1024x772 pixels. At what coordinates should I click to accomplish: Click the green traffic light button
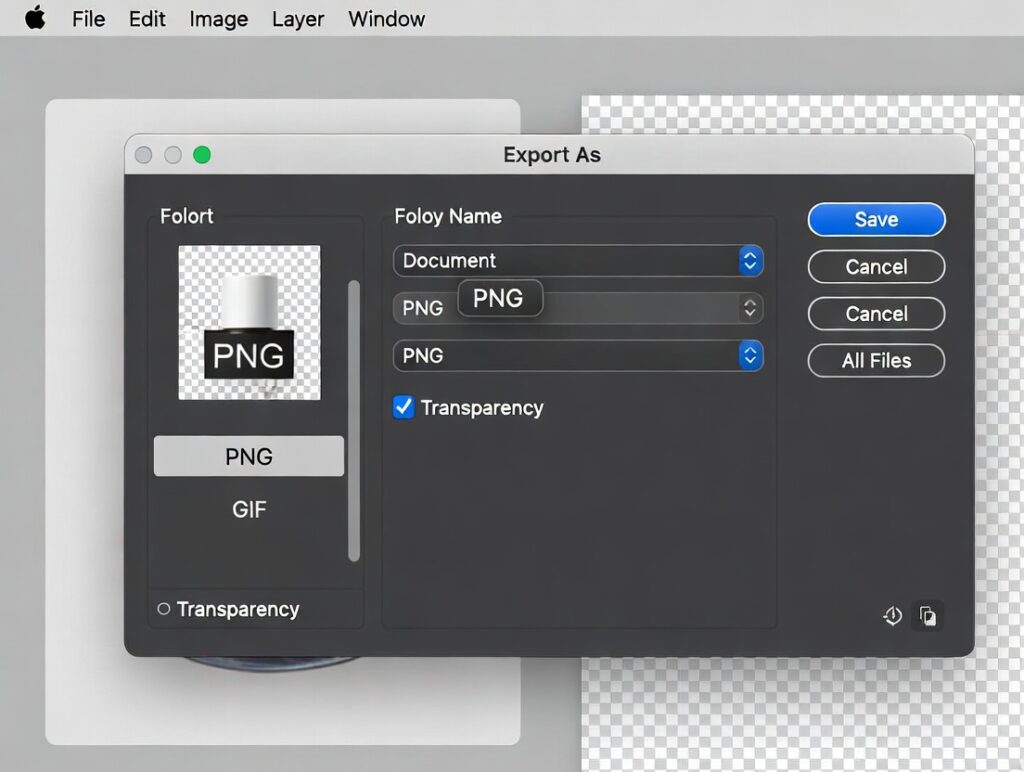pyautogui.click(x=202, y=155)
